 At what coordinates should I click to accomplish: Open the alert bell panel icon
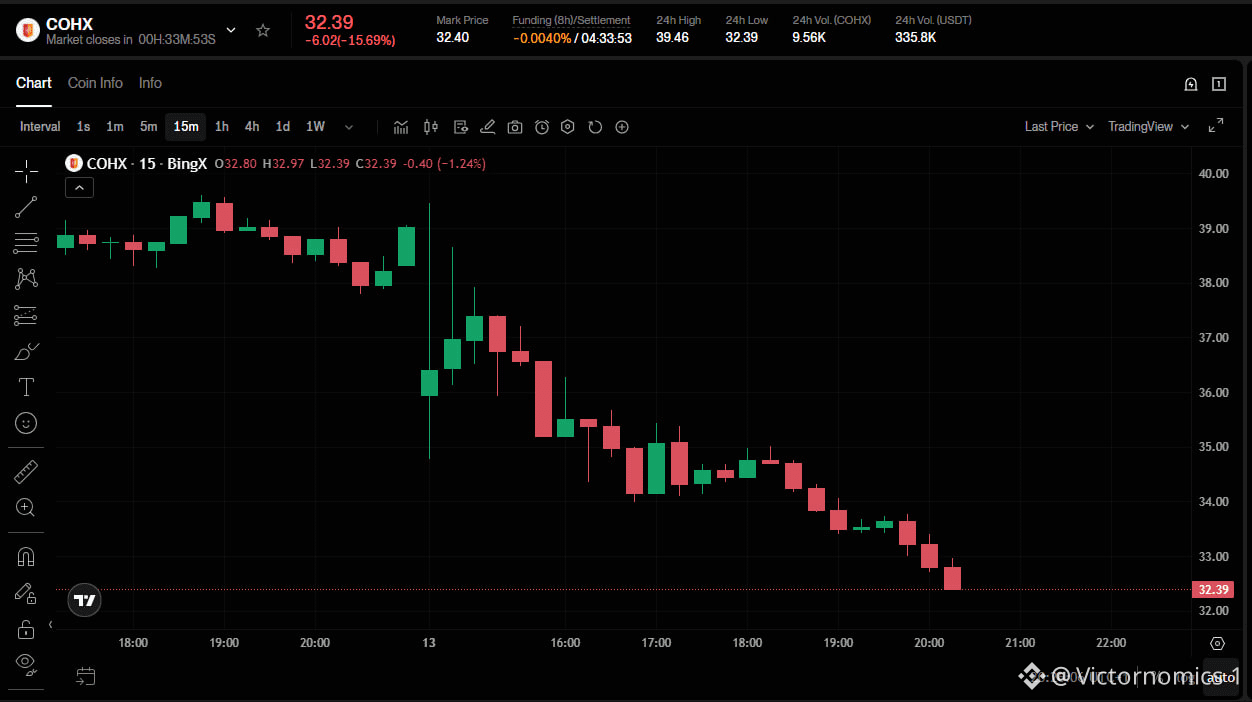(x=1191, y=84)
